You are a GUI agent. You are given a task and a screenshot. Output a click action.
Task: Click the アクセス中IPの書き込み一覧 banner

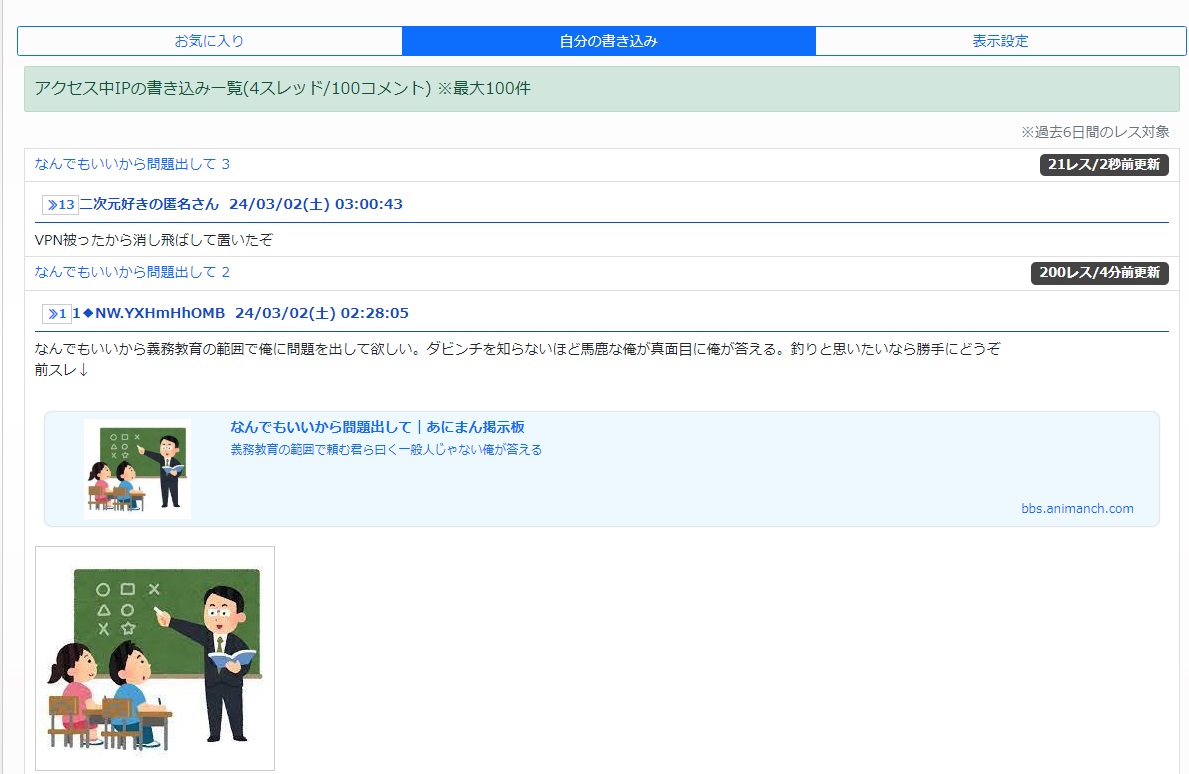[x=282, y=89]
